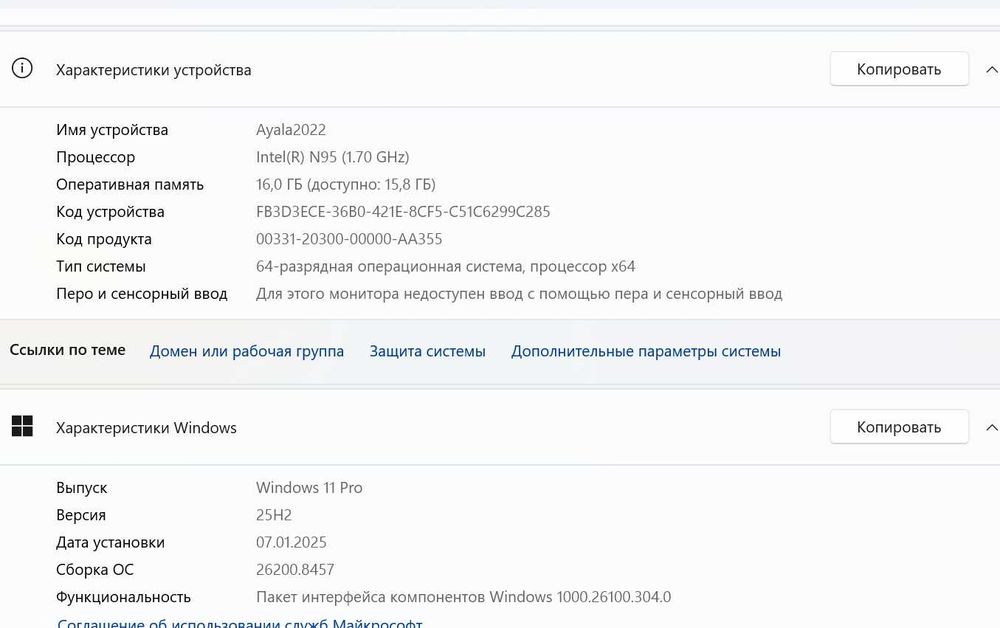Open Защита системы link

pyautogui.click(x=427, y=351)
